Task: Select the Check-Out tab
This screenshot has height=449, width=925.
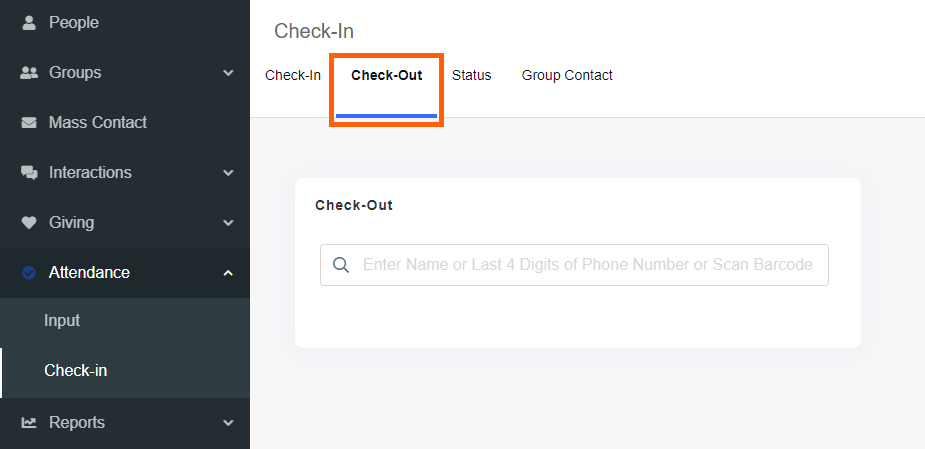Action: [386, 75]
